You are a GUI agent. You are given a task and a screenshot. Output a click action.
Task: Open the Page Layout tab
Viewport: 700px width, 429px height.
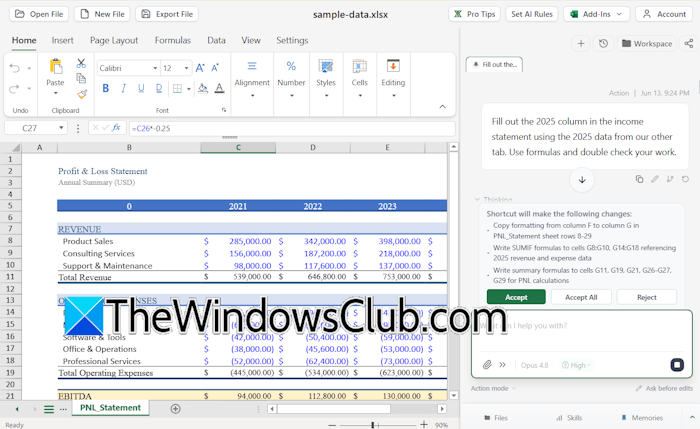point(114,40)
